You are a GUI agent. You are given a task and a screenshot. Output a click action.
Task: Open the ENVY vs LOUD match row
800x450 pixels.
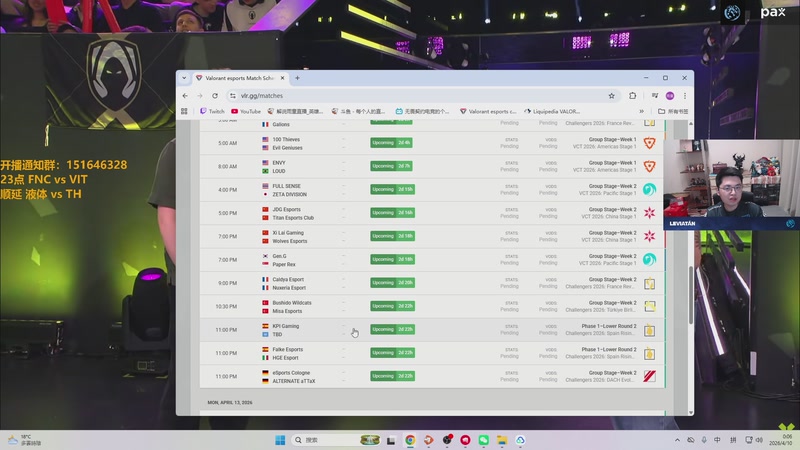tap(432, 167)
